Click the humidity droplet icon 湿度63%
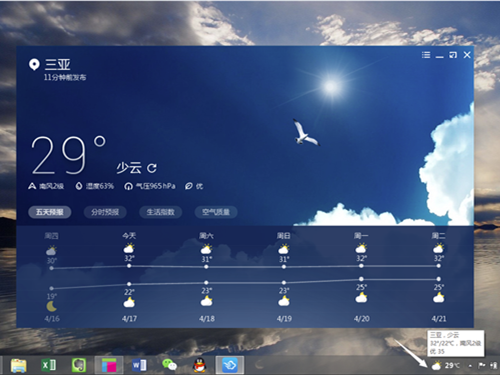This screenshot has width=500, height=375. point(79,186)
